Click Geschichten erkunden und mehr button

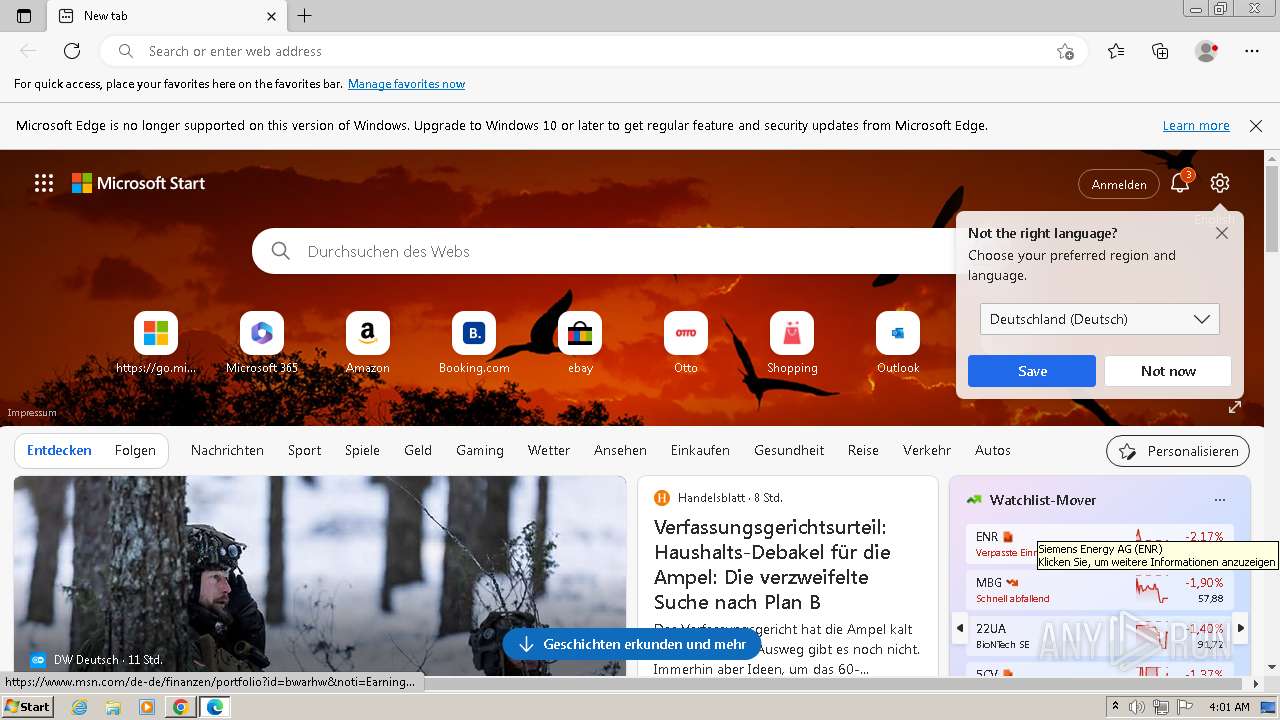632,644
